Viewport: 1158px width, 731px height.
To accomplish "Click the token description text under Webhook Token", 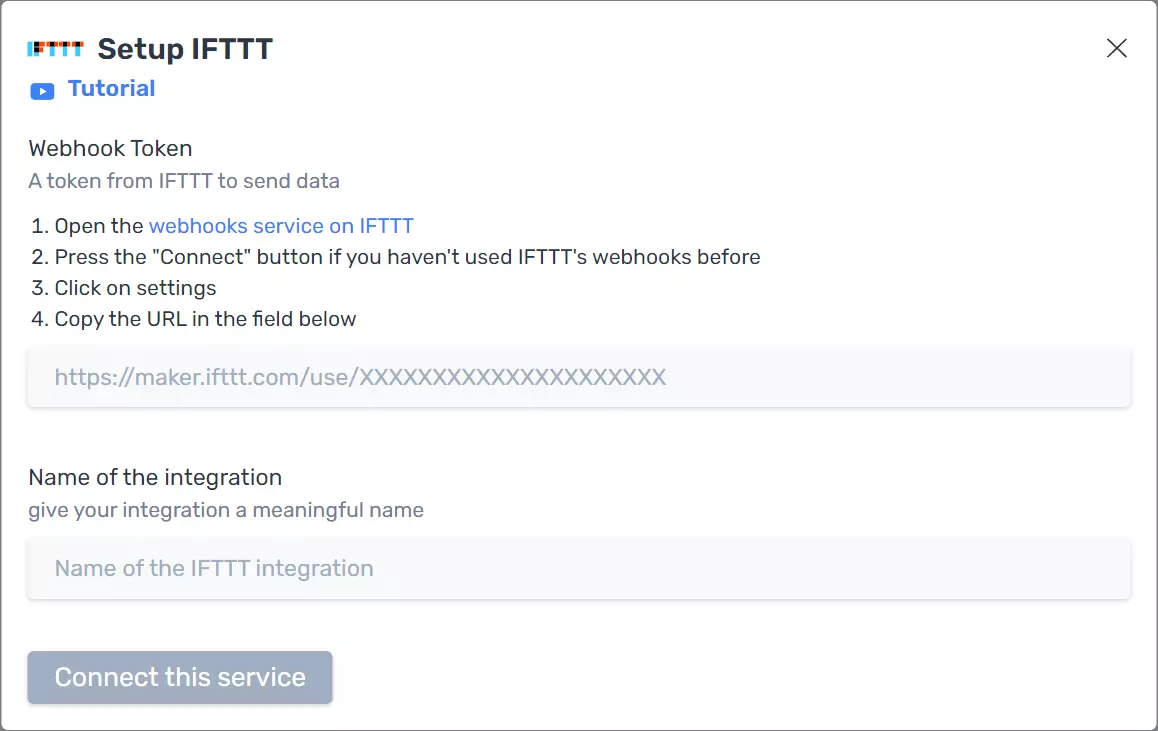I will click(184, 181).
